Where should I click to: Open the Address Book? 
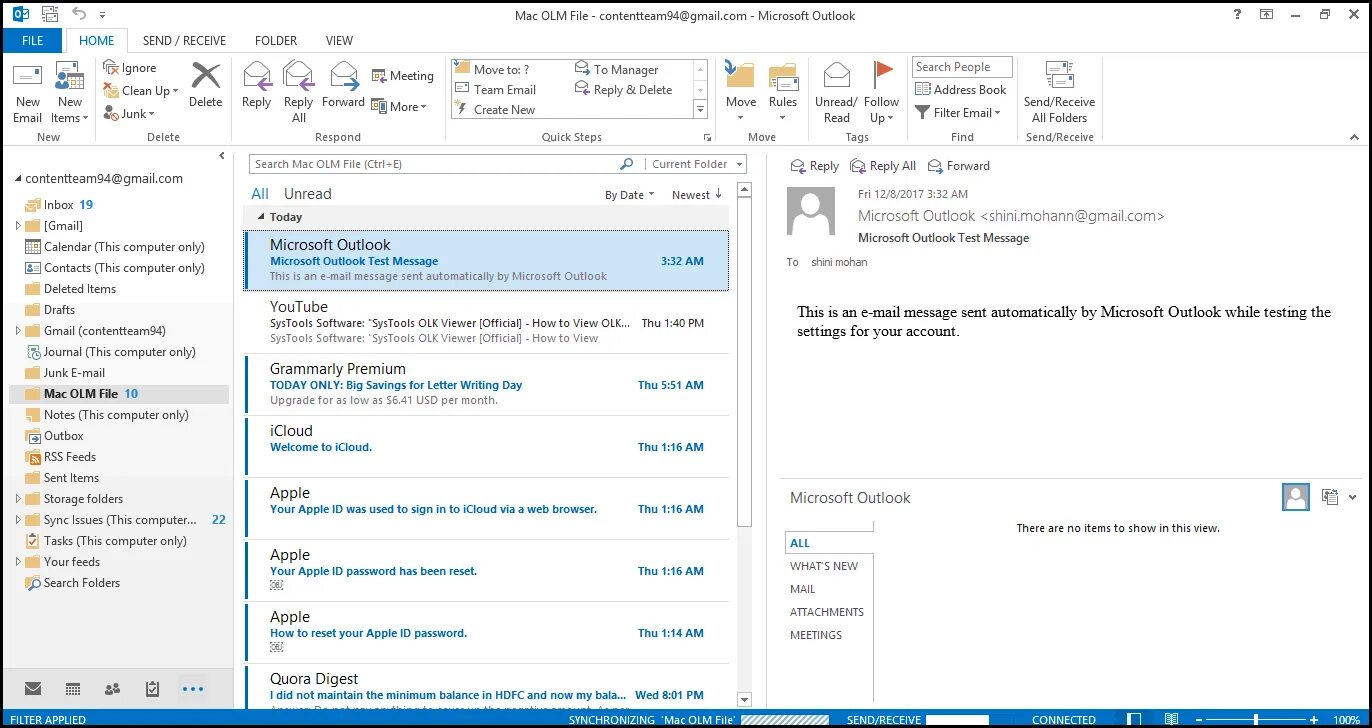click(961, 90)
